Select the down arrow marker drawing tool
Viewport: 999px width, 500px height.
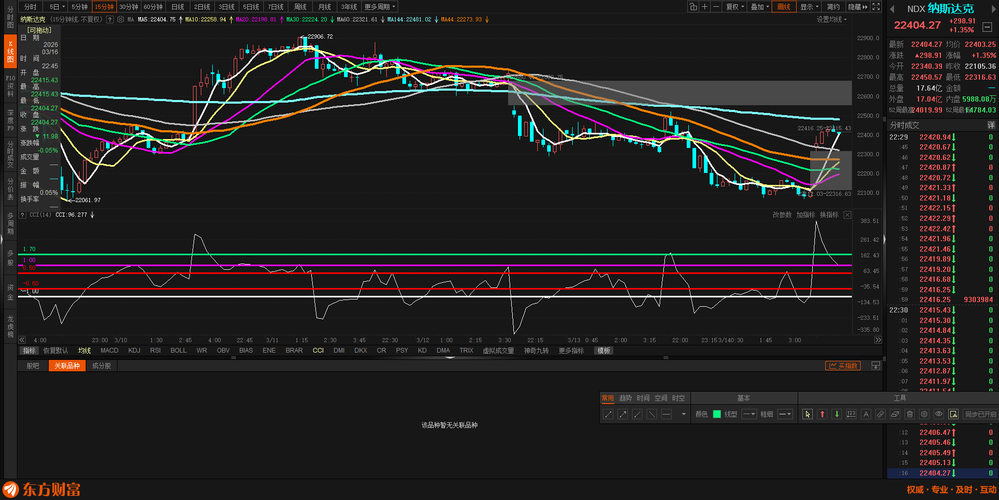(837, 414)
